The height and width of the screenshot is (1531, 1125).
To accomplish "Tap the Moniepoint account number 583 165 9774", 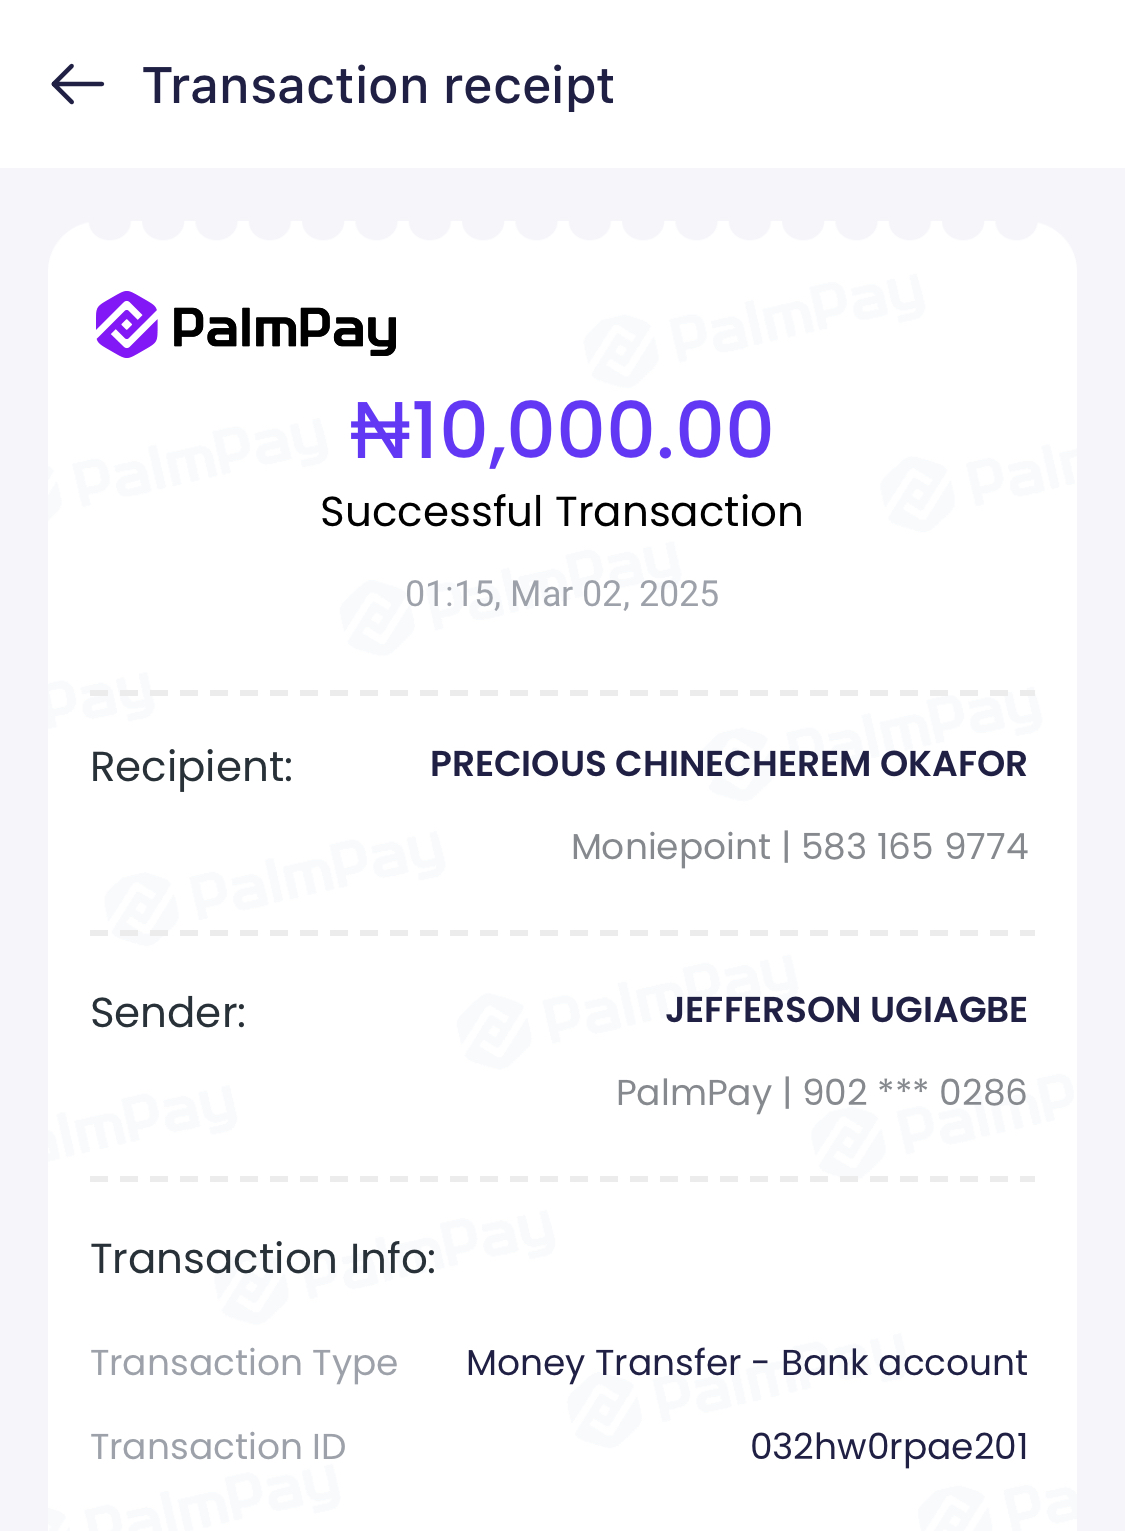I will click(x=914, y=847).
